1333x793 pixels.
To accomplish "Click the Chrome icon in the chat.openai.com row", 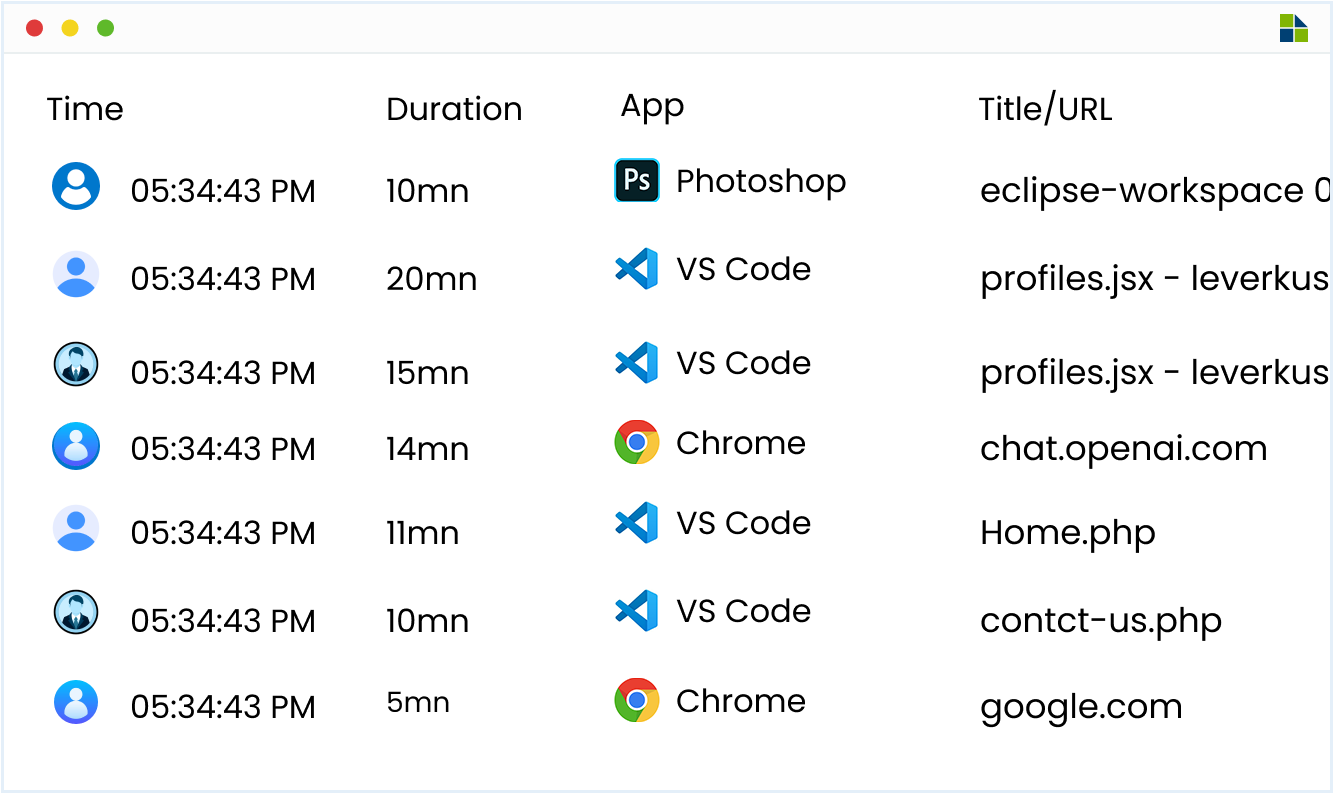I will (x=636, y=442).
